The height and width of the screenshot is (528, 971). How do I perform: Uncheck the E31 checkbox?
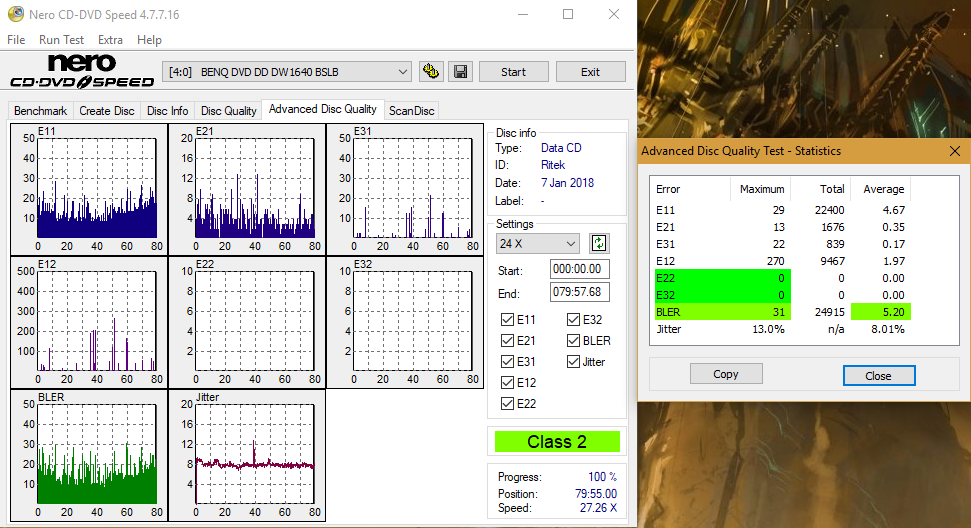pos(507,361)
